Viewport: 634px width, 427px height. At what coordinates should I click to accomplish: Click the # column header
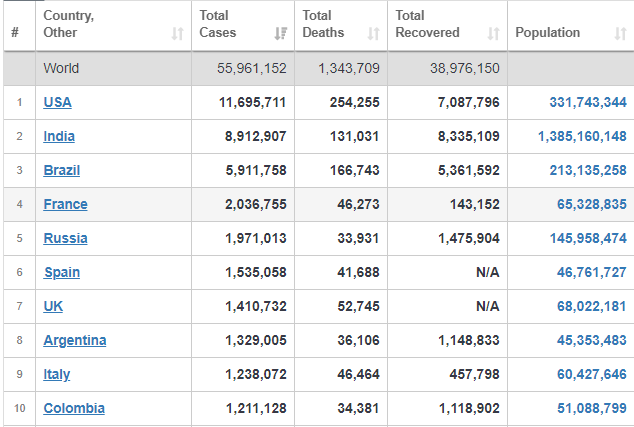[15, 32]
